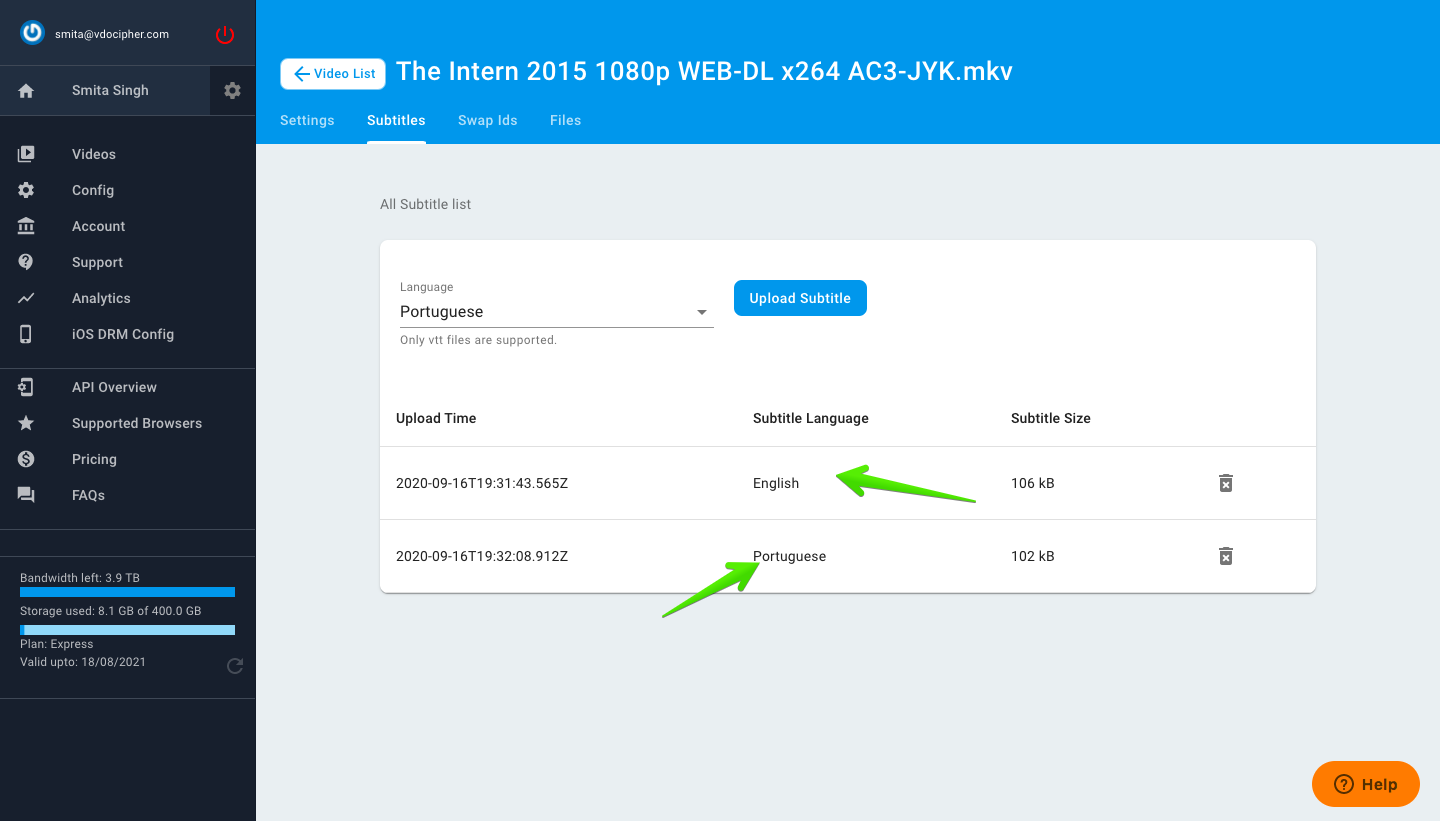This screenshot has height=821, width=1440.
Task: Click the refresh icon near plan validity
Action: 235,666
